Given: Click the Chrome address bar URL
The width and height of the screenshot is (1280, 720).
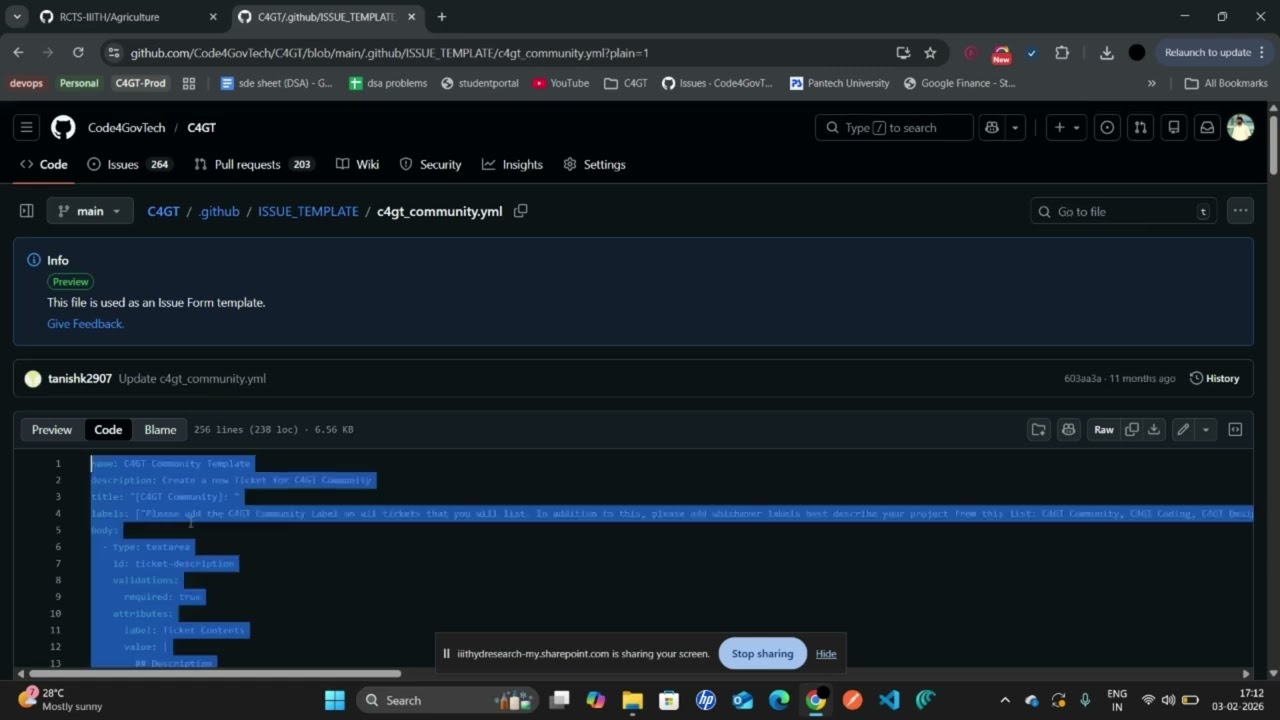Looking at the screenshot, I should 390,53.
